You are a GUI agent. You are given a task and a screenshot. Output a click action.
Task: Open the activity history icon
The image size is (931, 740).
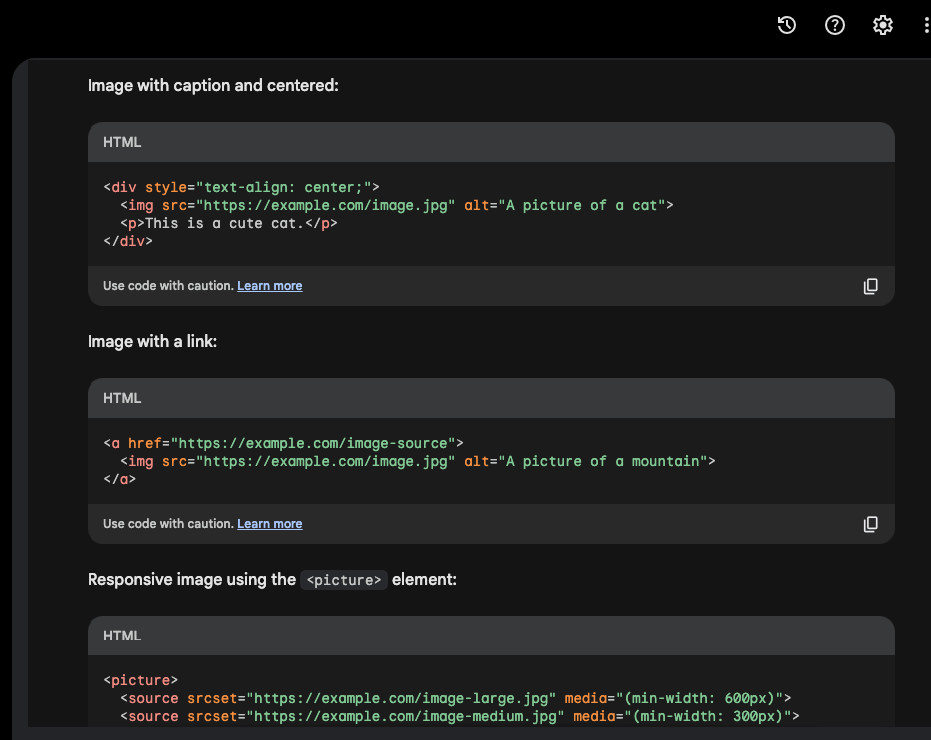(x=787, y=26)
